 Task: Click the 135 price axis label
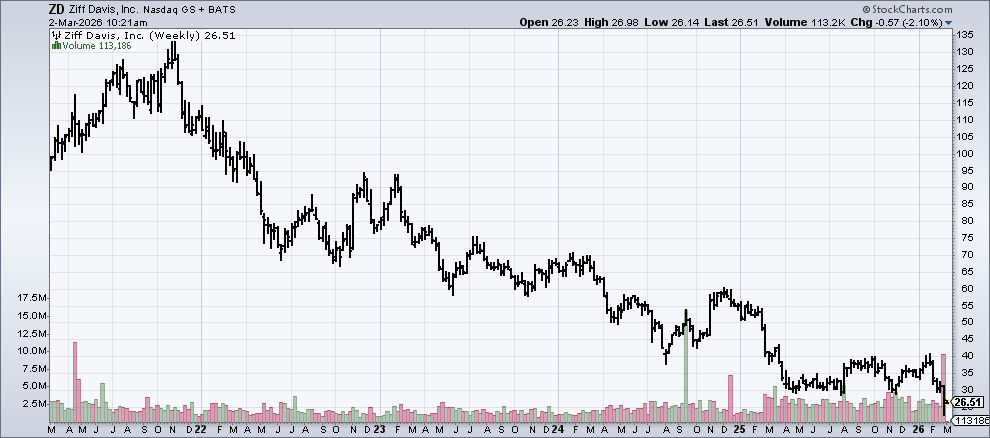[x=964, y=34]
